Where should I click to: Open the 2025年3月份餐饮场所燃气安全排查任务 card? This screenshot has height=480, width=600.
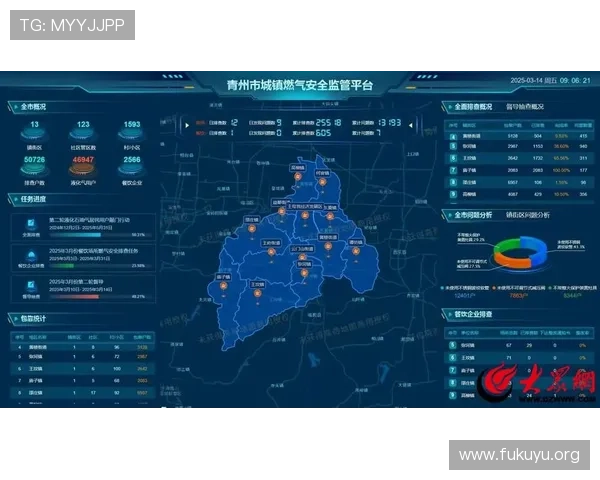click(x=83, y=258)
